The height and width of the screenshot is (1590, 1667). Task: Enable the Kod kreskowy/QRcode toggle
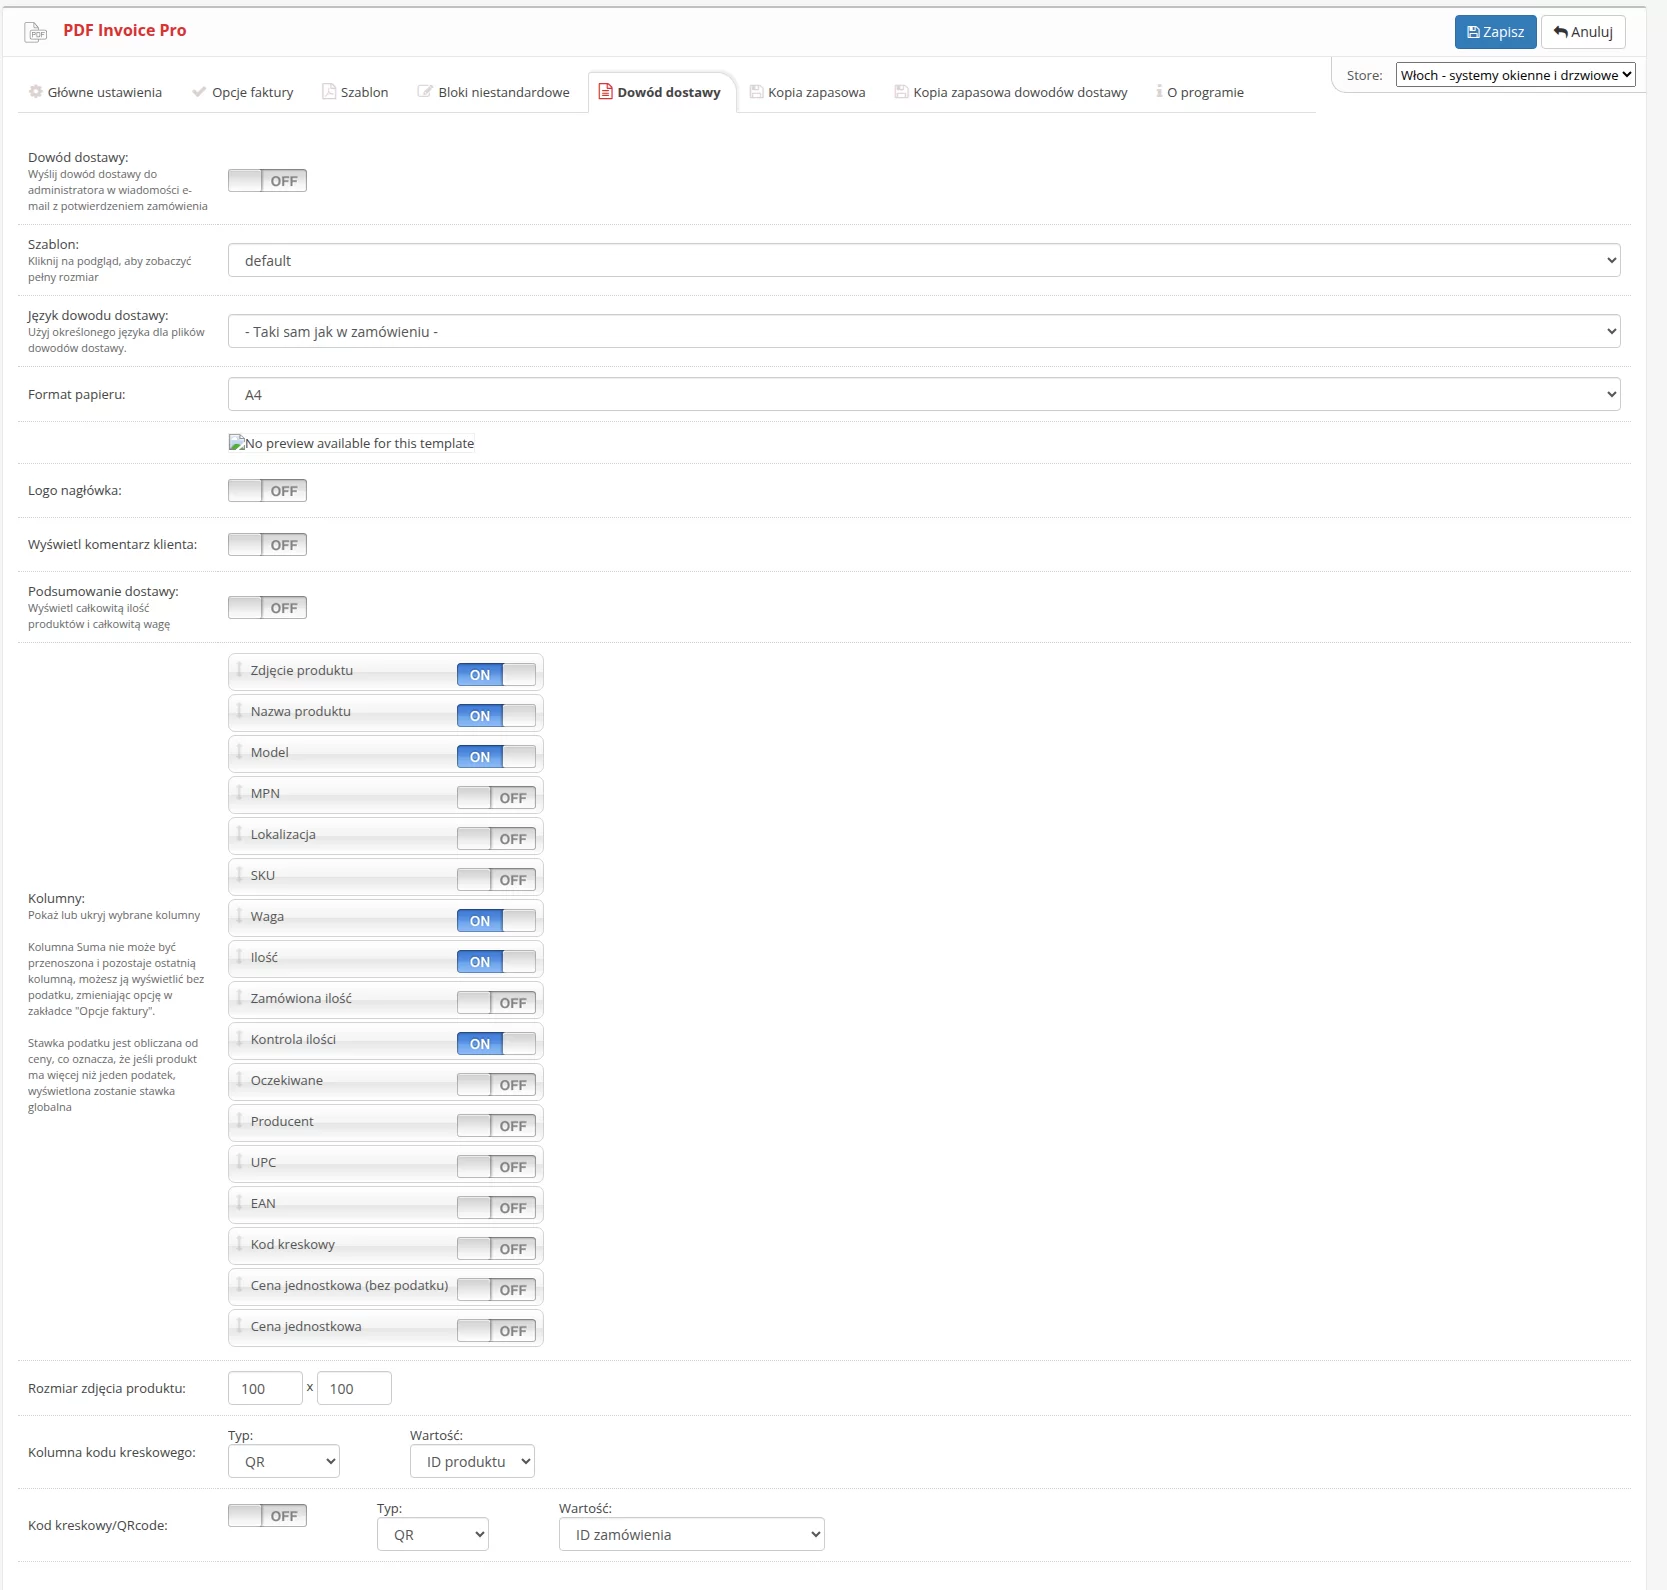coord(267,1516)
